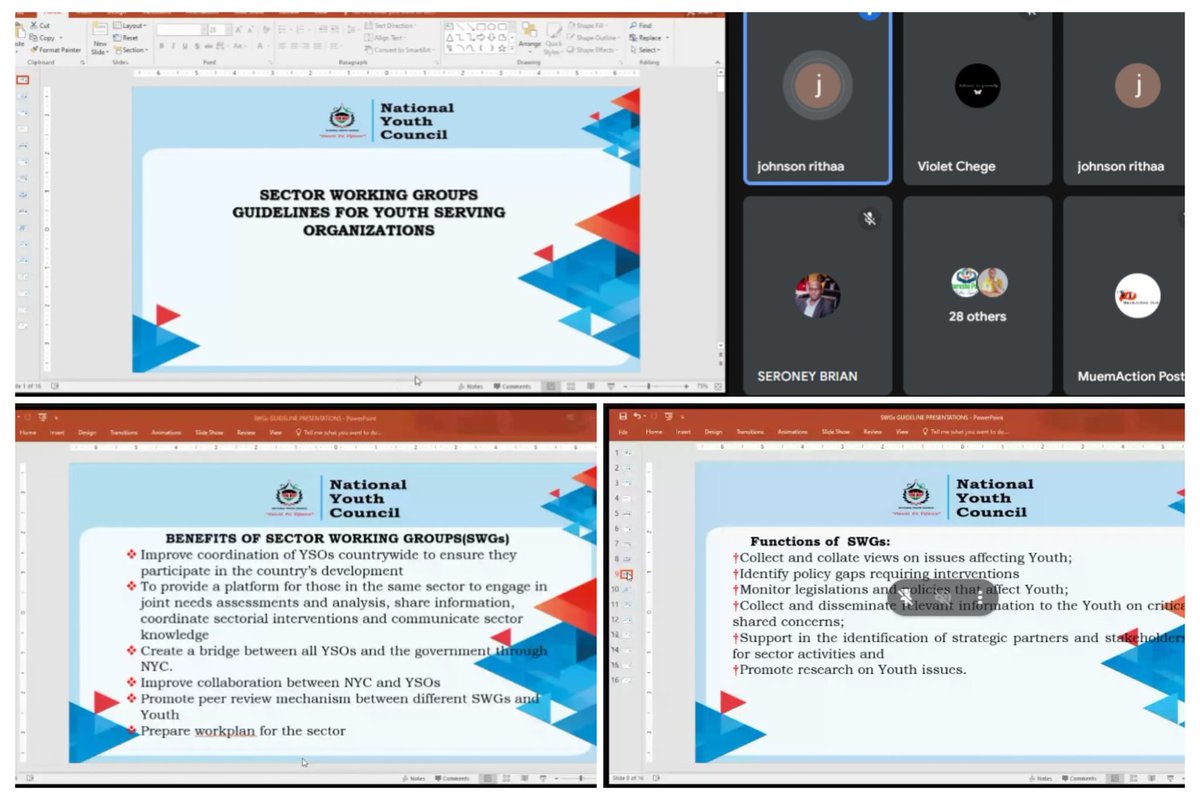Click Undo in Functions-slide window quick access

637,417
